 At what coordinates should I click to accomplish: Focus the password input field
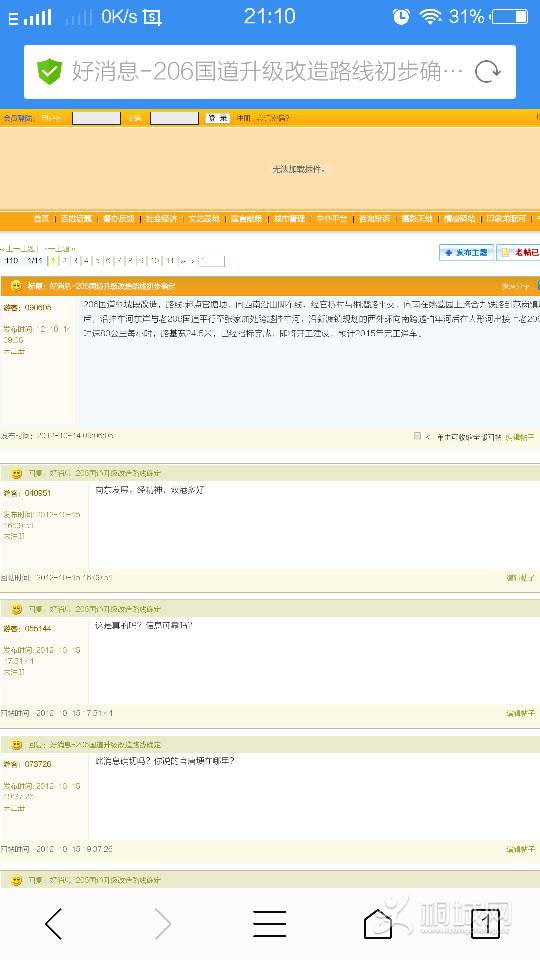click(x=174, y=118)
